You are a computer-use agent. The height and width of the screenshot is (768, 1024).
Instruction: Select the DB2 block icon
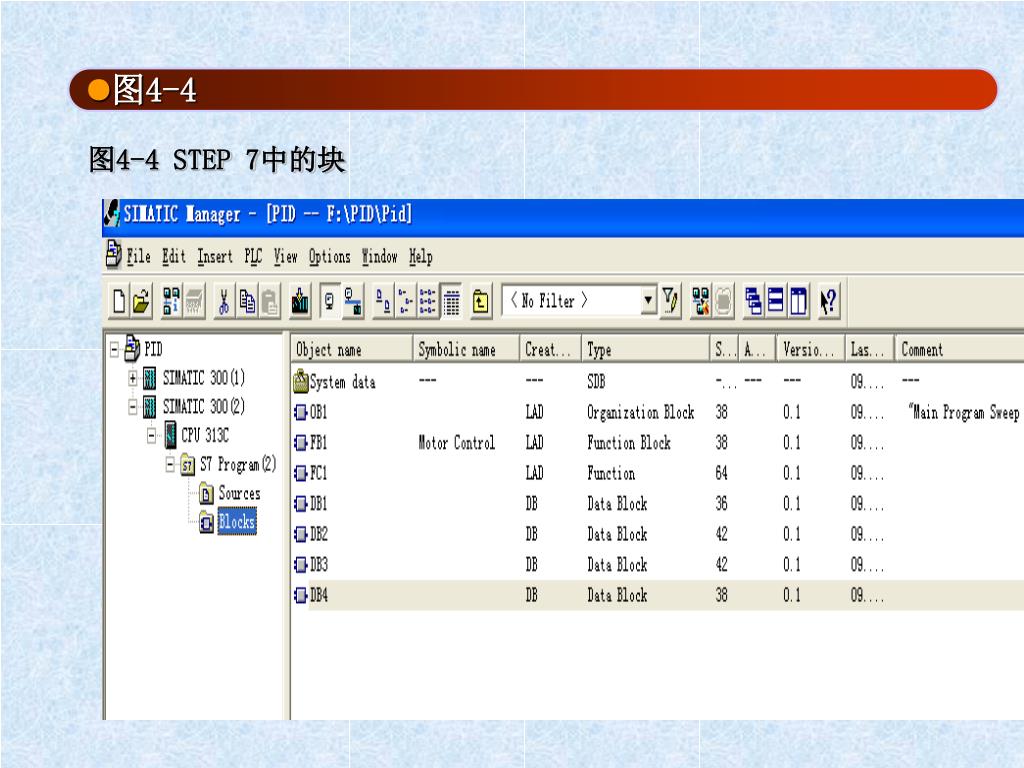coord(300,534)
